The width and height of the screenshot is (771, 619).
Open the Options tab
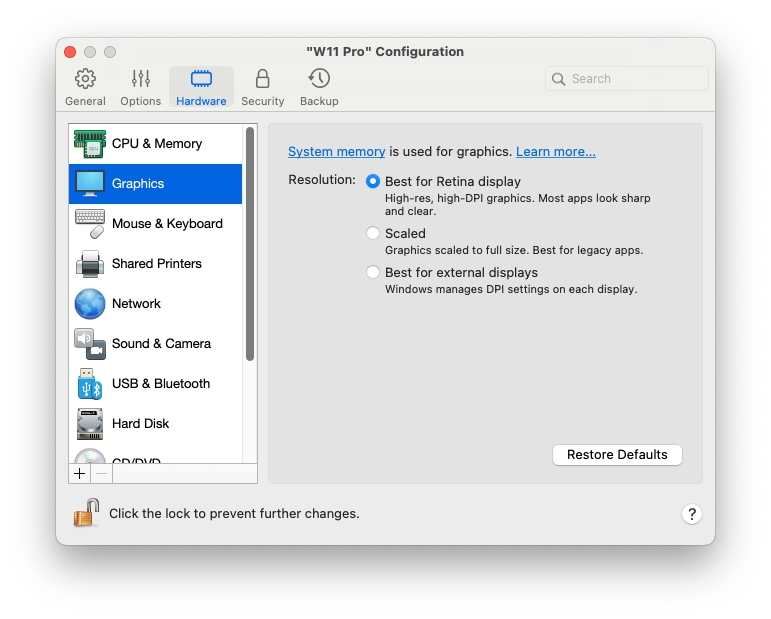141,87
